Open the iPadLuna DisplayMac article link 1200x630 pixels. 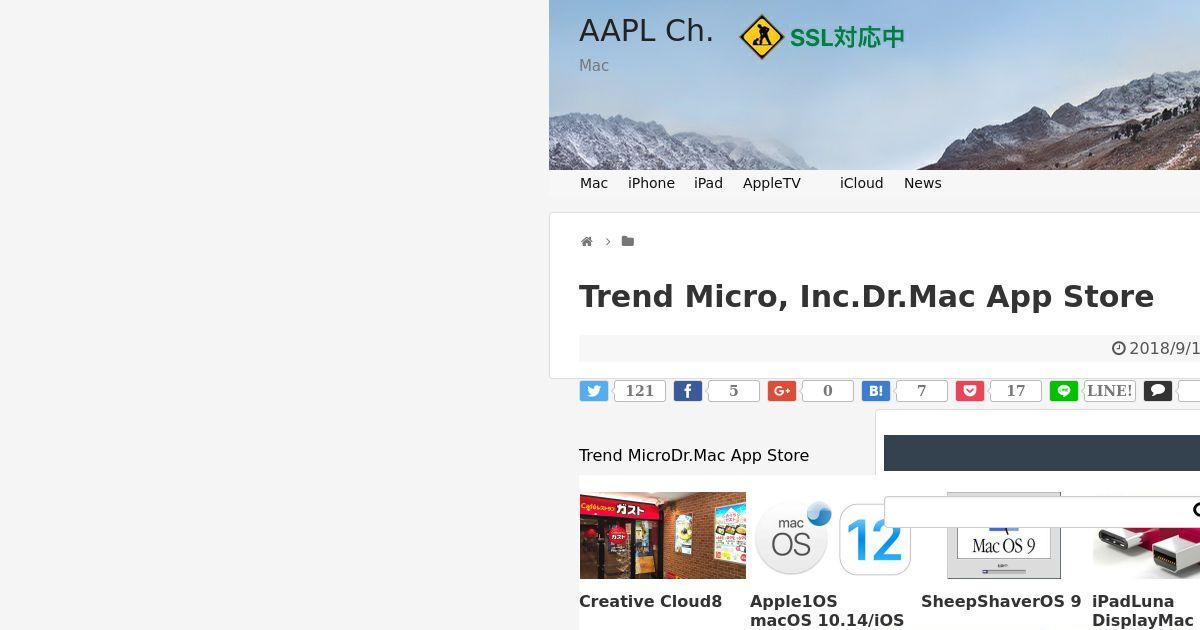pyautogui.click(x=1143, y=611)
